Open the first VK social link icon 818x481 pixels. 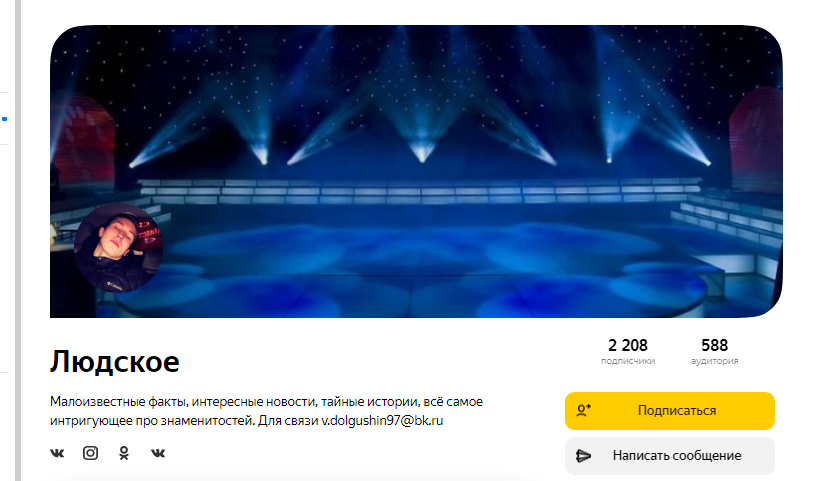pos(57,453)
